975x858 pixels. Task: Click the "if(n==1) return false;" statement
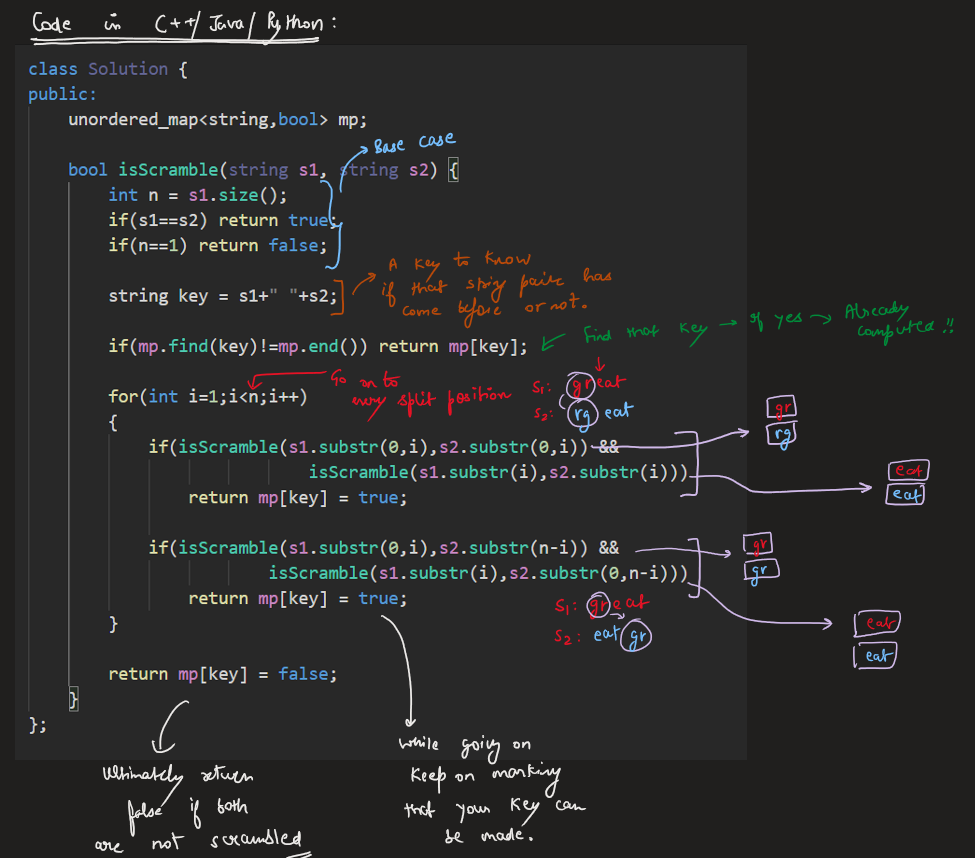[217, 245]
